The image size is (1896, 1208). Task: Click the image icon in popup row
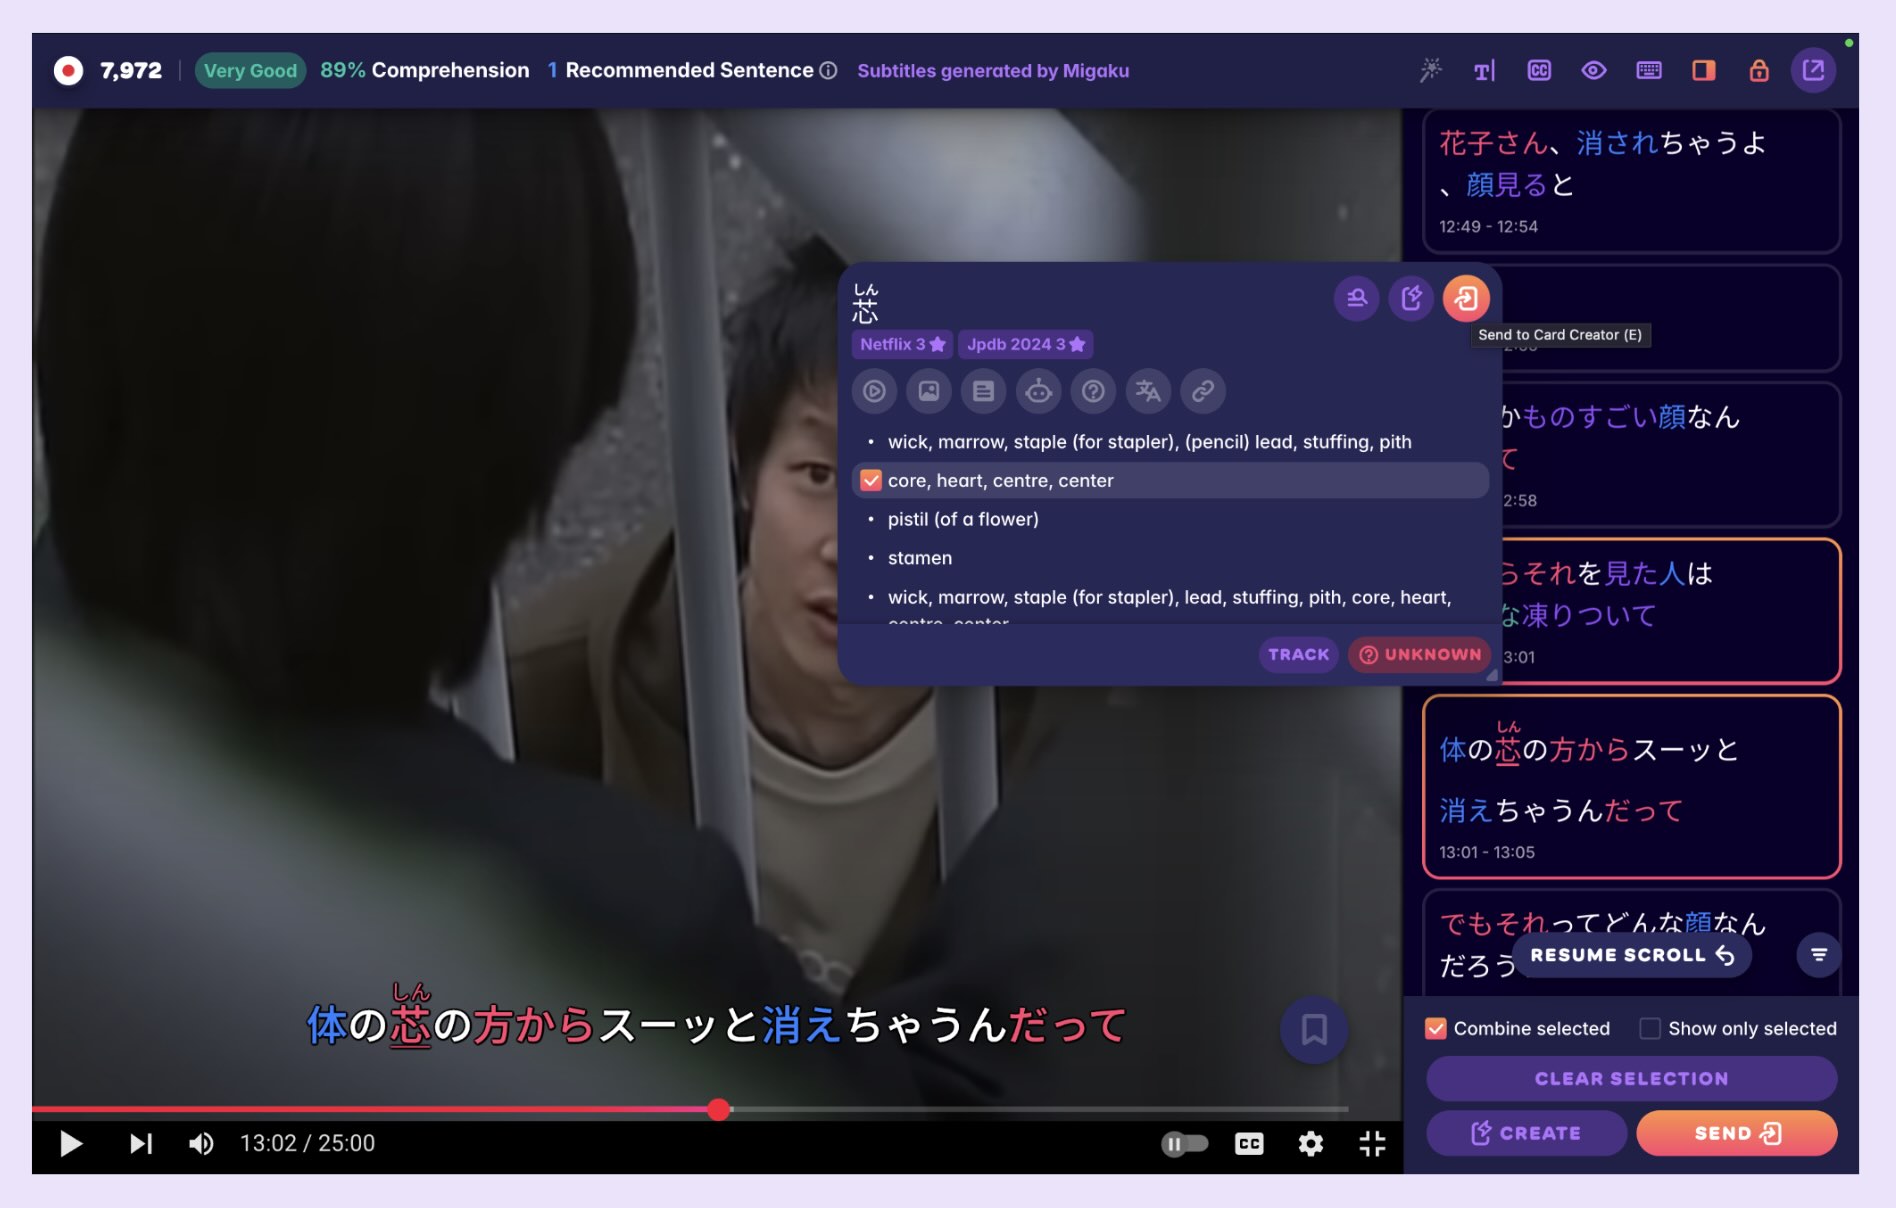(929, 391)
